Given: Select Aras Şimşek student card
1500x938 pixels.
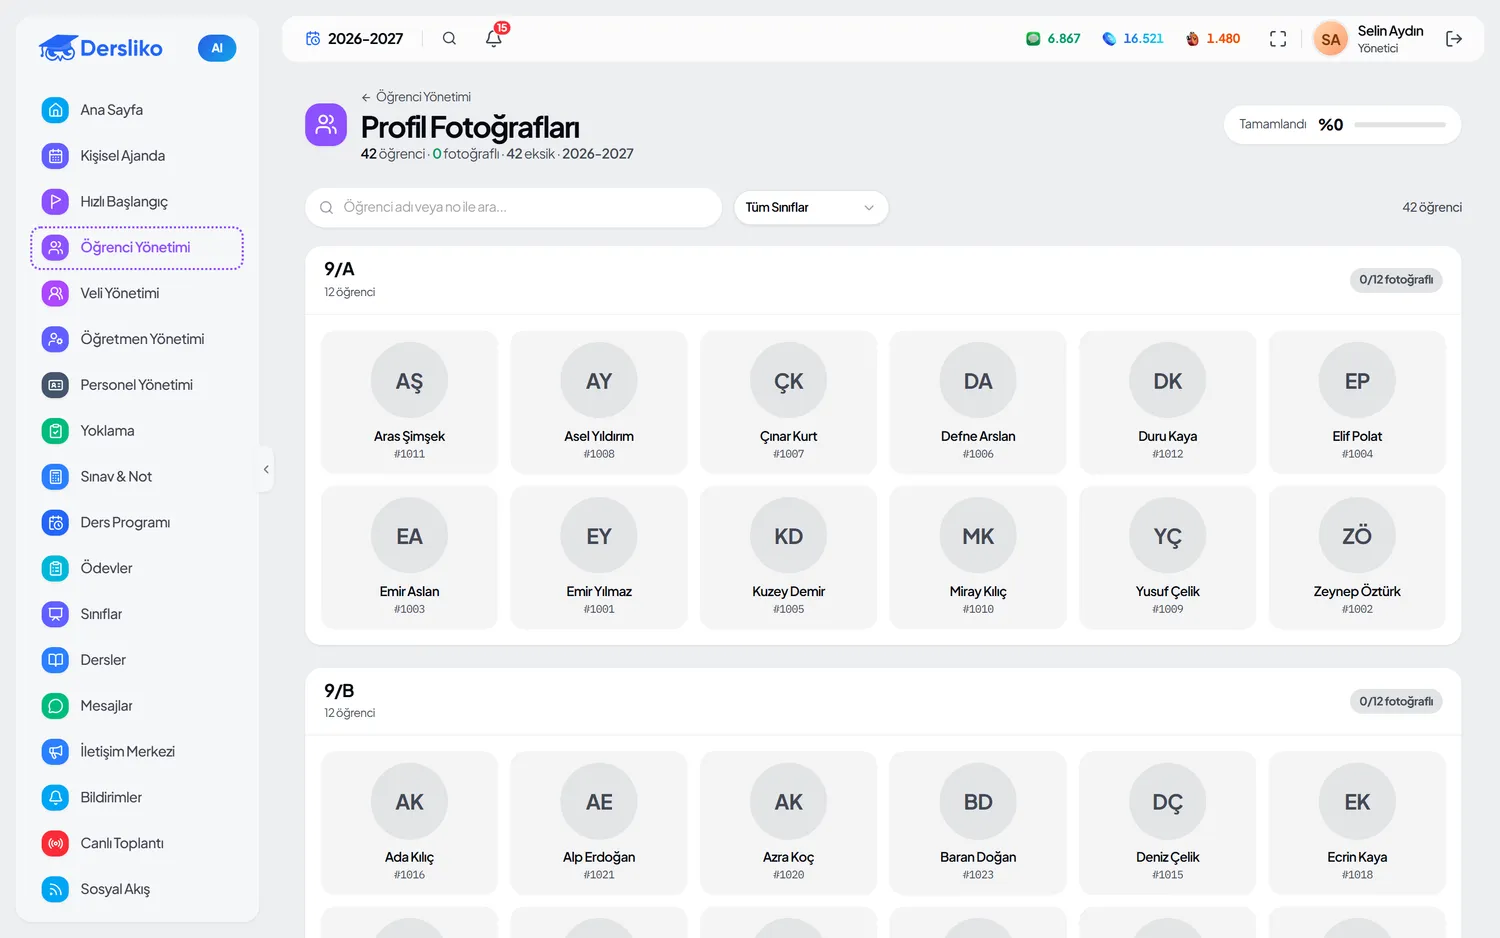Looking at the screenshot, I should pos(409,402).
